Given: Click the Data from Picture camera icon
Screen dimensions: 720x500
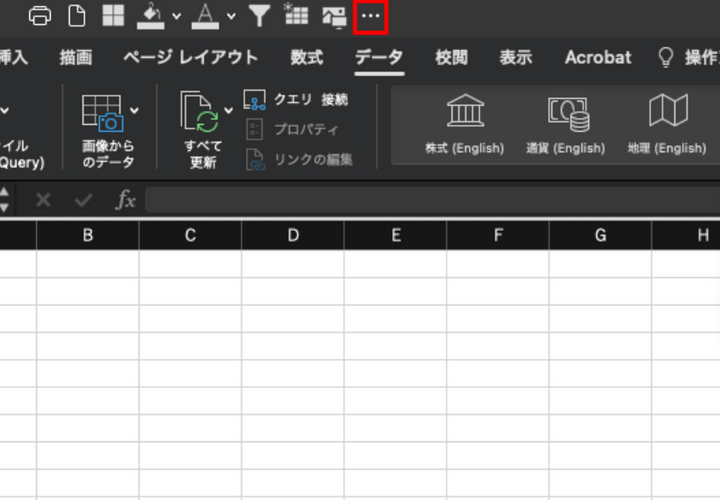Looking at the screenshot, I should [x=103, y=113].
